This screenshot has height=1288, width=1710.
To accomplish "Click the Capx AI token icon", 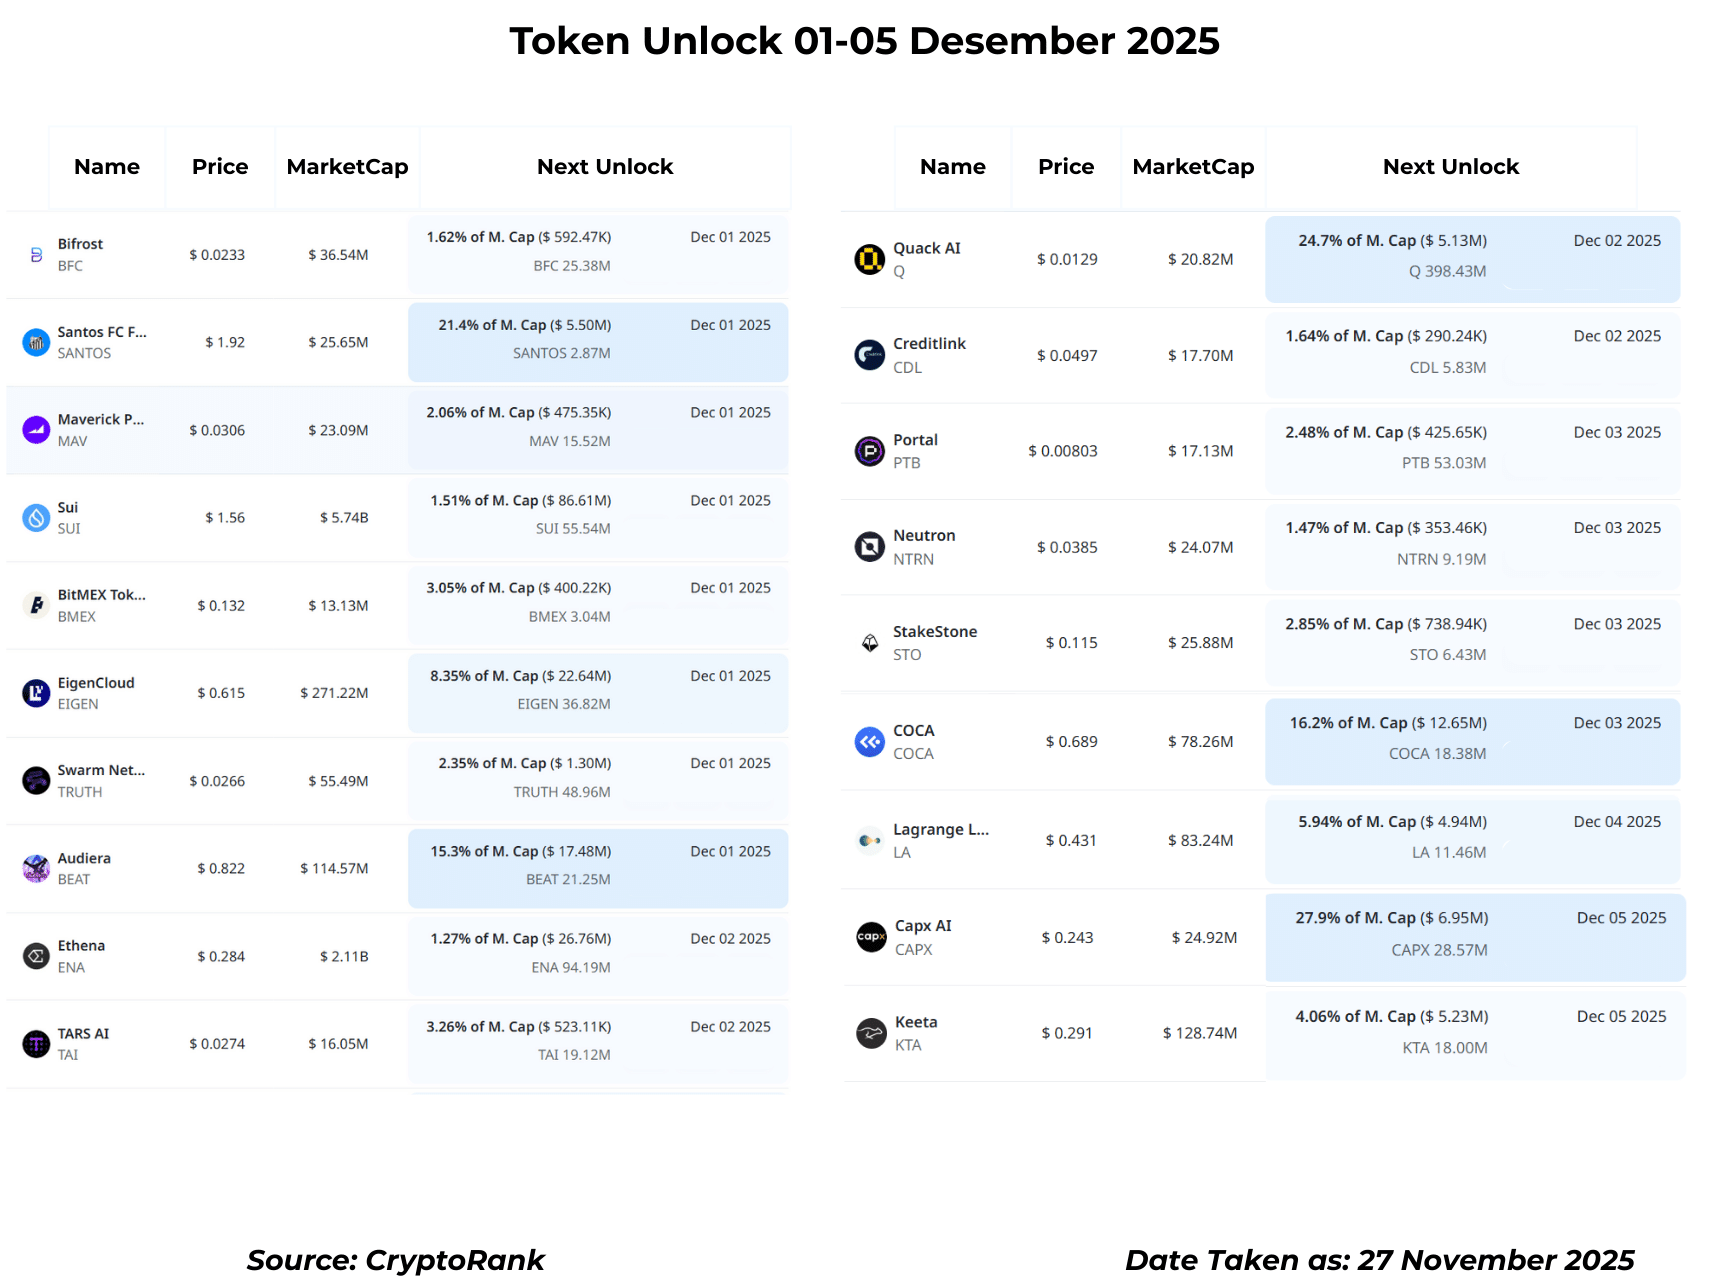I will [x=871, y=937].
